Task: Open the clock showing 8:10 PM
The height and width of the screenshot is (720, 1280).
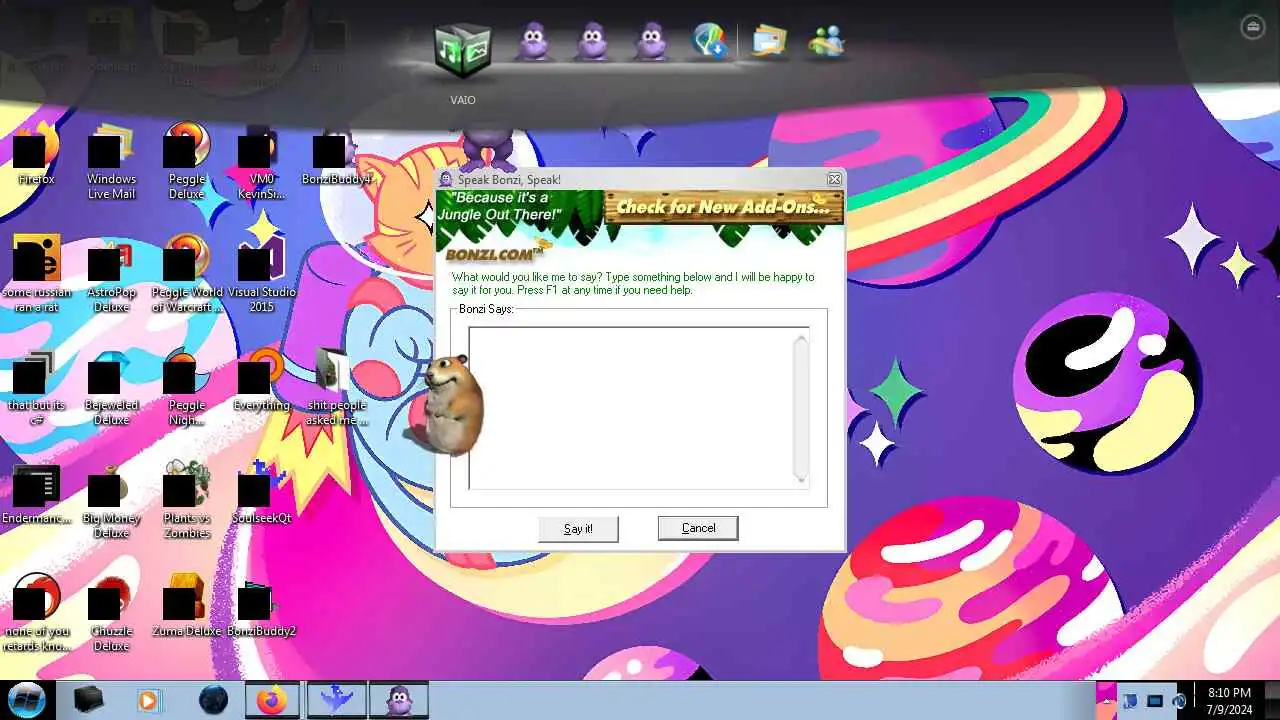Action: pos(1229,700)
